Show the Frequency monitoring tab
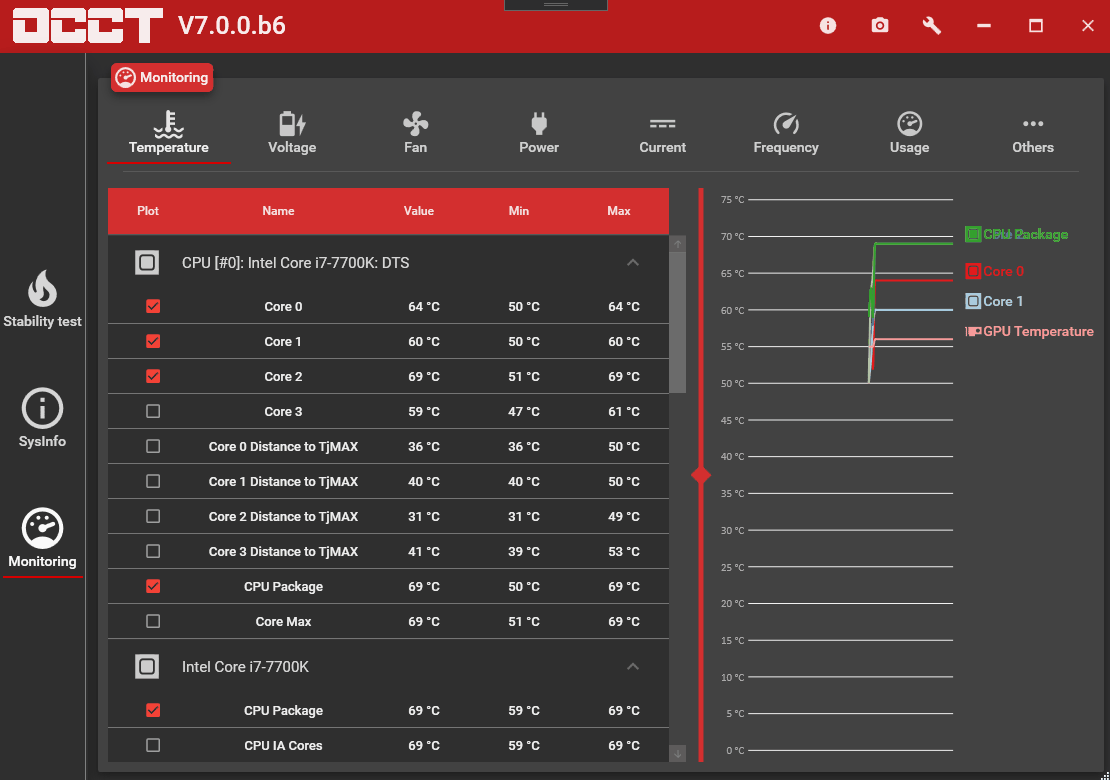Image resolution: width=1110 pixels, height=780 pixels. click(x=786, y=133)
